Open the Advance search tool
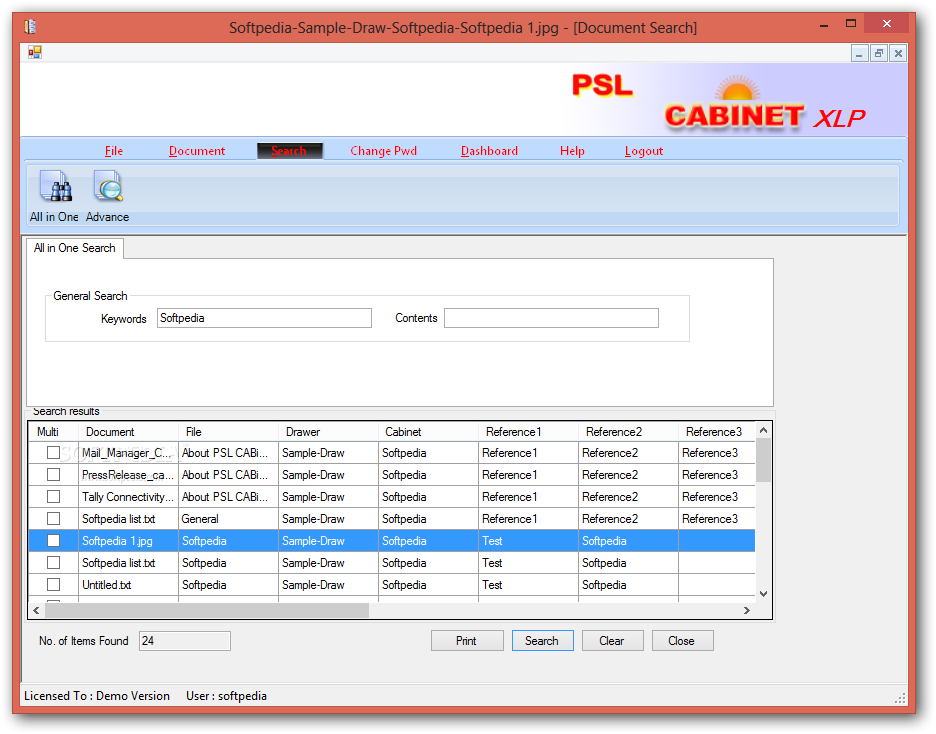936x734 pixels. [107, 195]
